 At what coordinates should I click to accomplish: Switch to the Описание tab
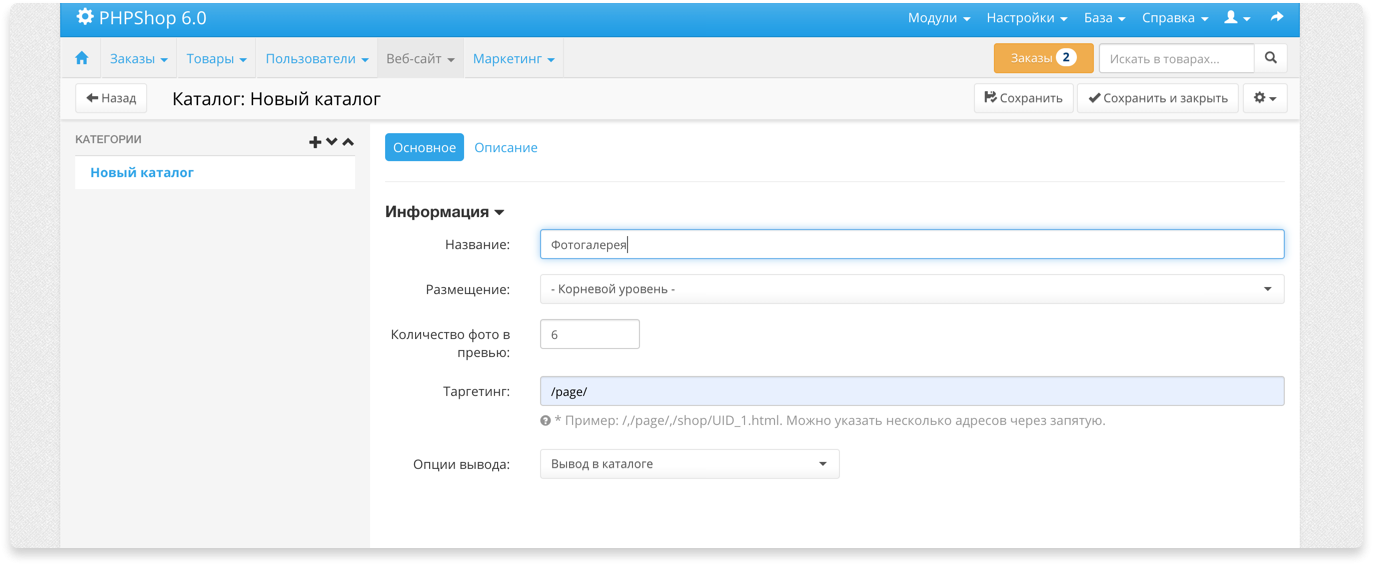click(x=506, y=147)
